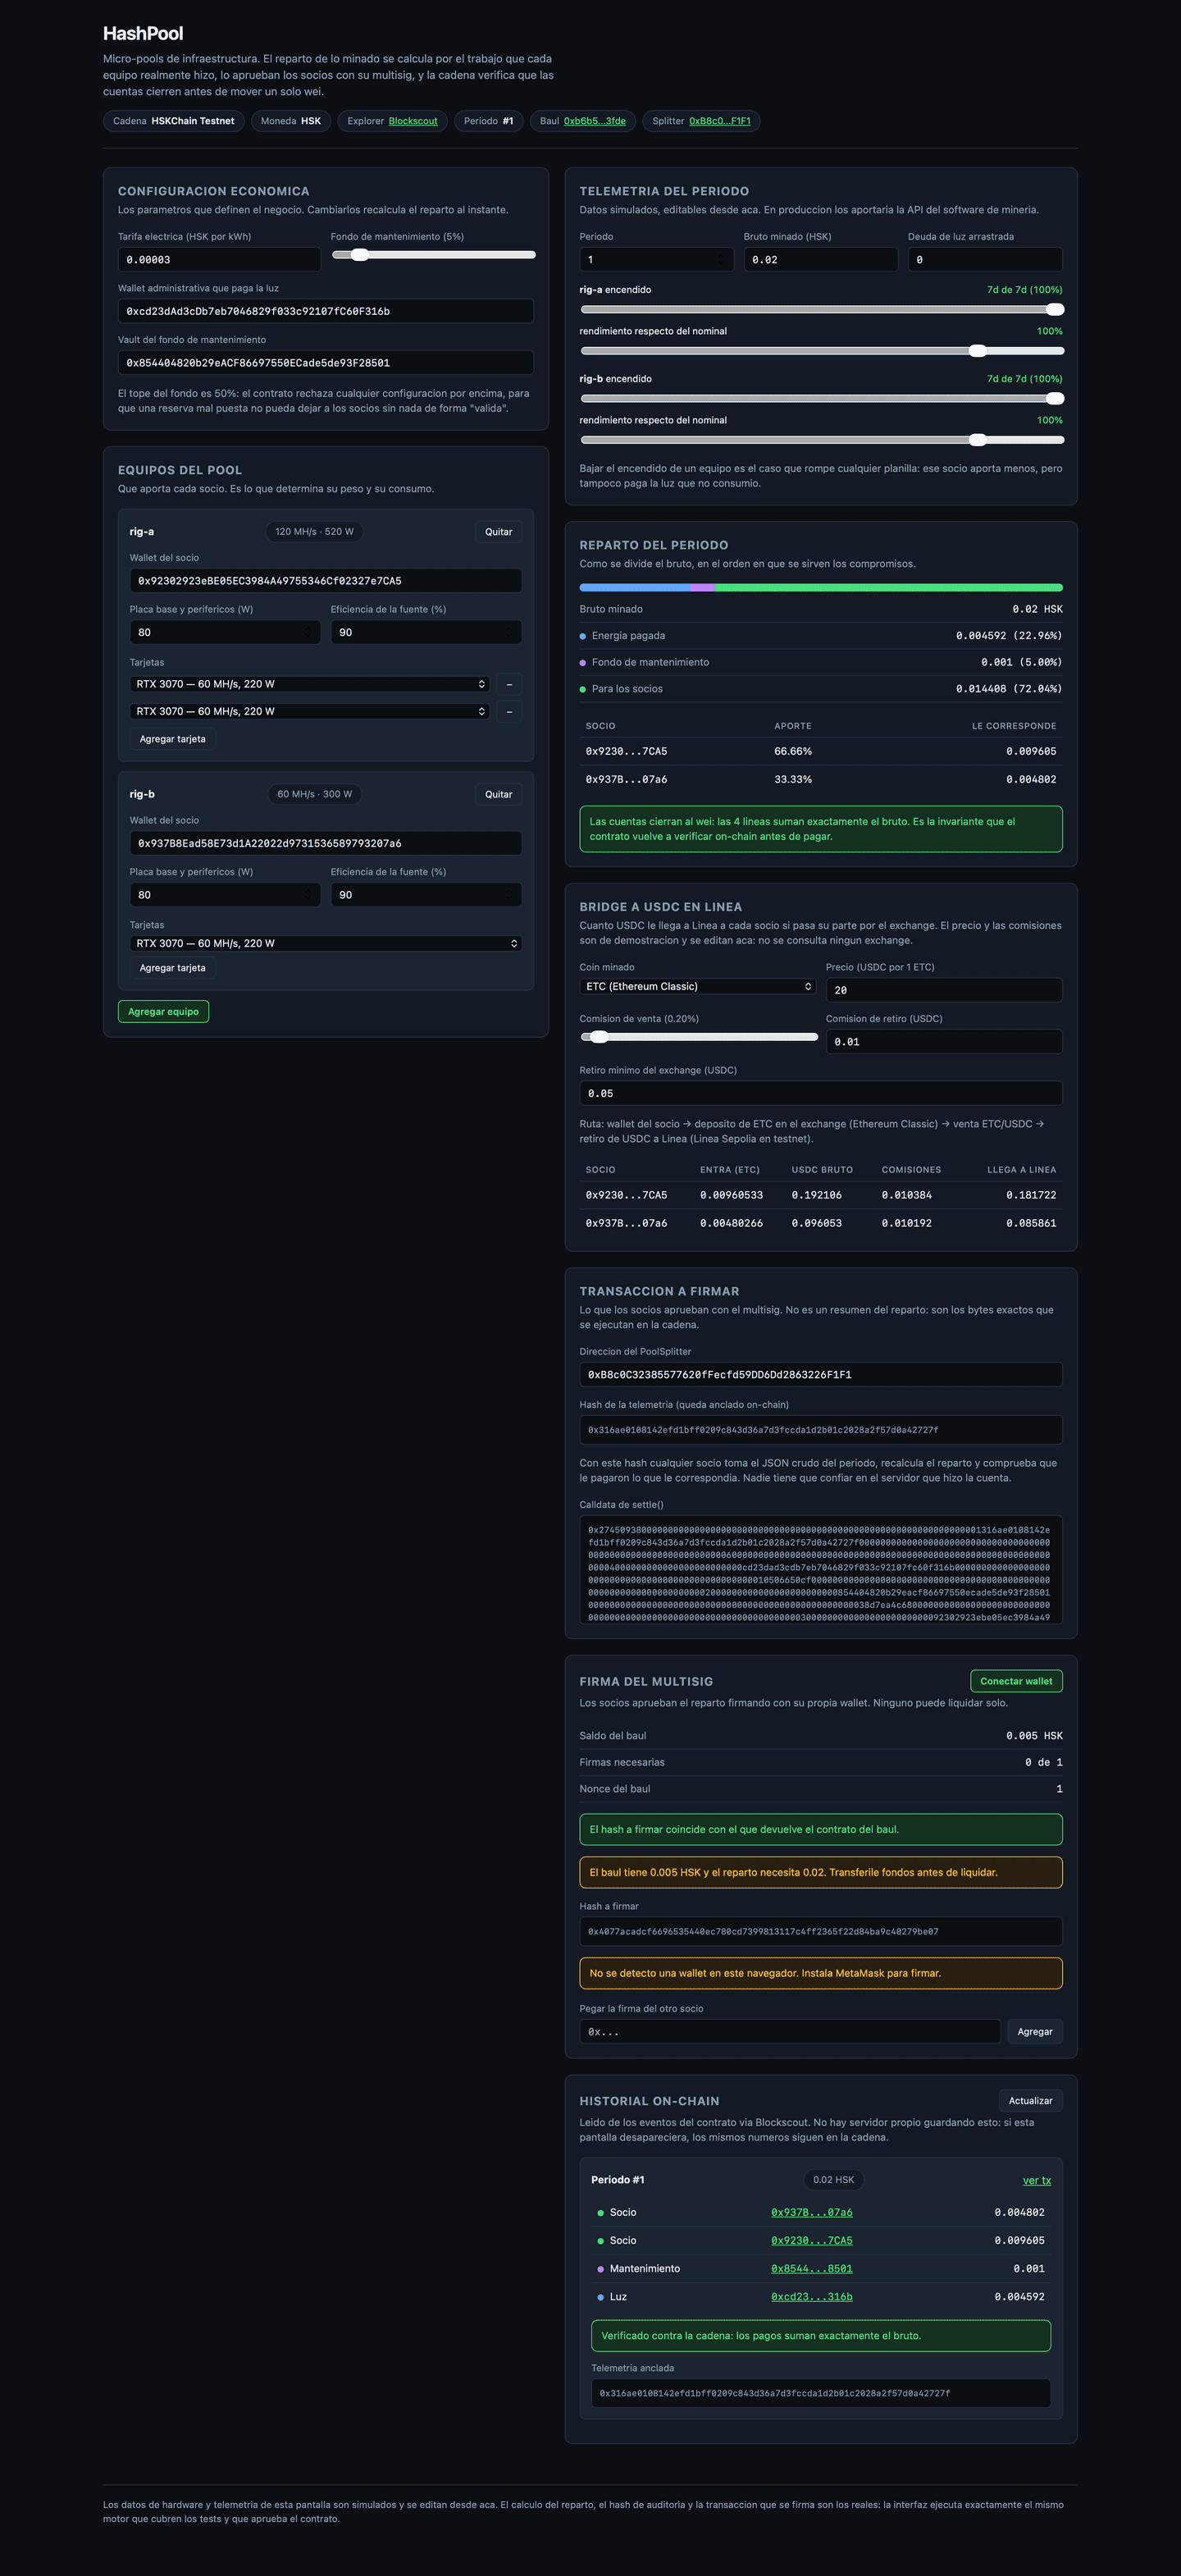Edit rig-a wallet del socio field
1181x2576 pixels.
pyautogui.click(x=326, y=581)
